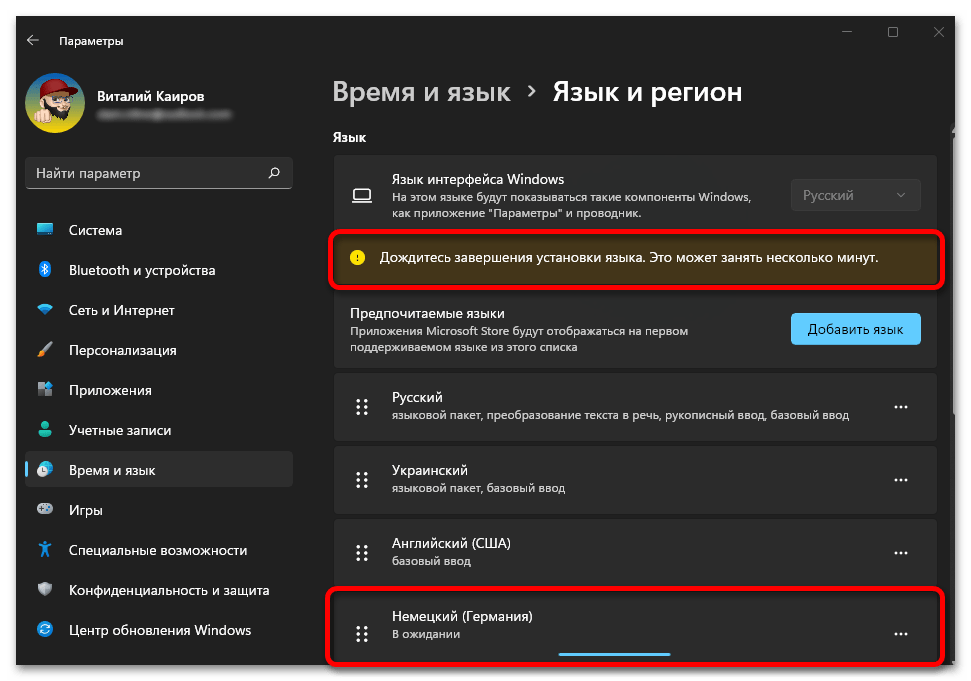
Task: Open Учетные записи section
Action: pyautogui.click(x=159, y=430)
